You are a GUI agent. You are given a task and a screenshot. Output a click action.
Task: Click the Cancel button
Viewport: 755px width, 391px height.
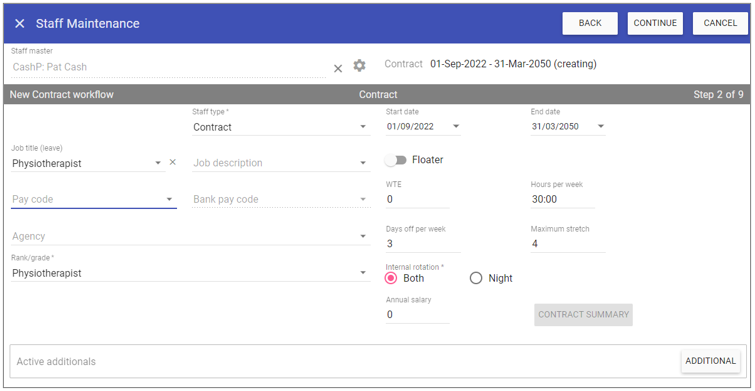pyautogui.click(x=720, y=24)
